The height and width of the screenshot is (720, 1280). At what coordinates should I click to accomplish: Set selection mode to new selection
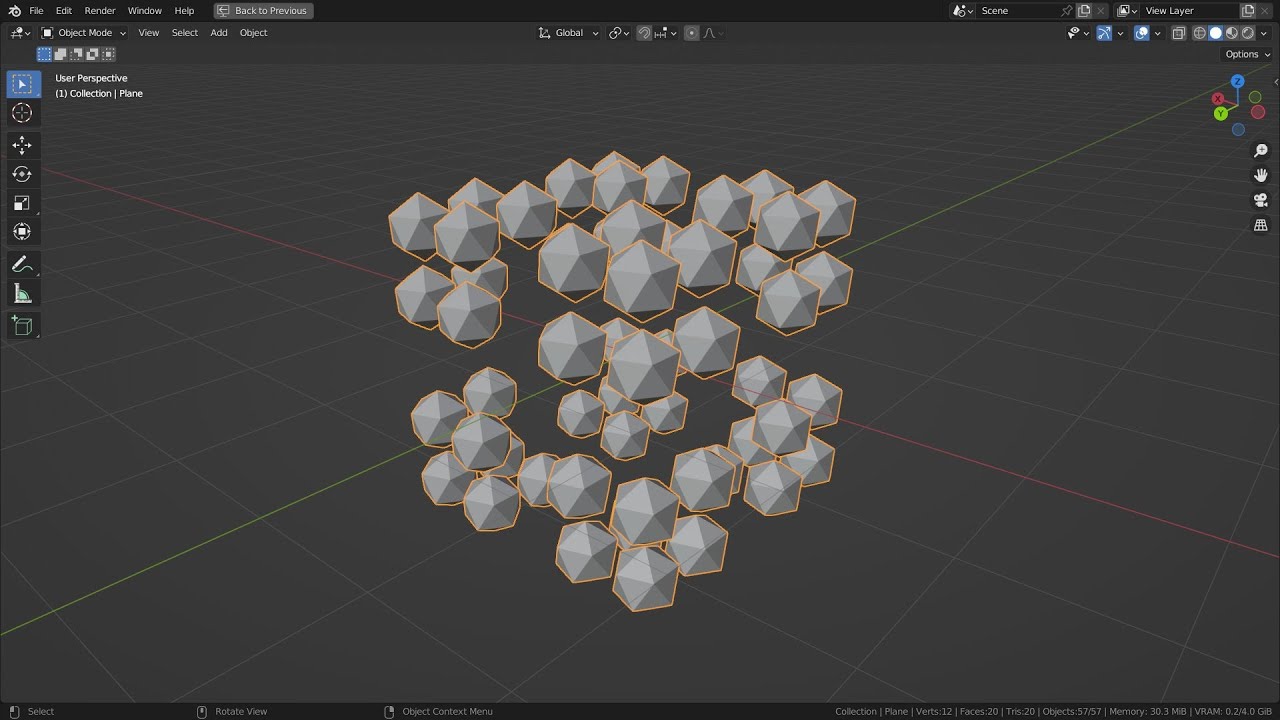(x=45, y=54)
